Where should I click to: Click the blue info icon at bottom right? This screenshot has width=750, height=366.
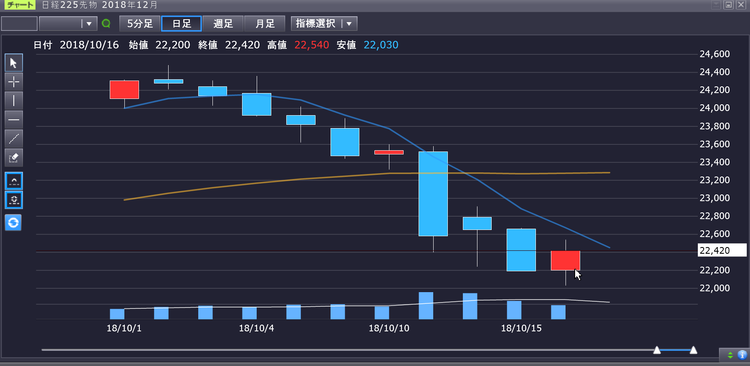point(742,355)
